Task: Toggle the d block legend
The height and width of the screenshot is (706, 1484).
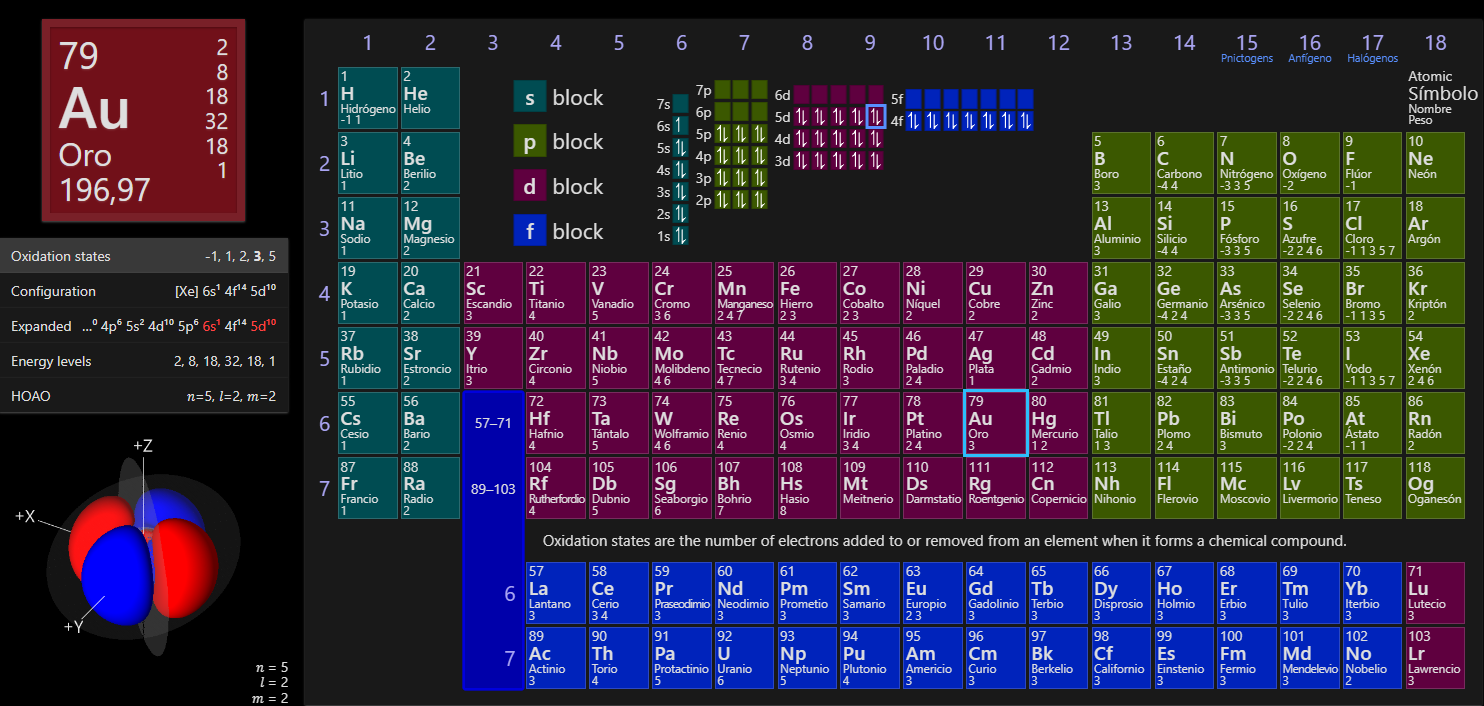Action: coord(559,186)
